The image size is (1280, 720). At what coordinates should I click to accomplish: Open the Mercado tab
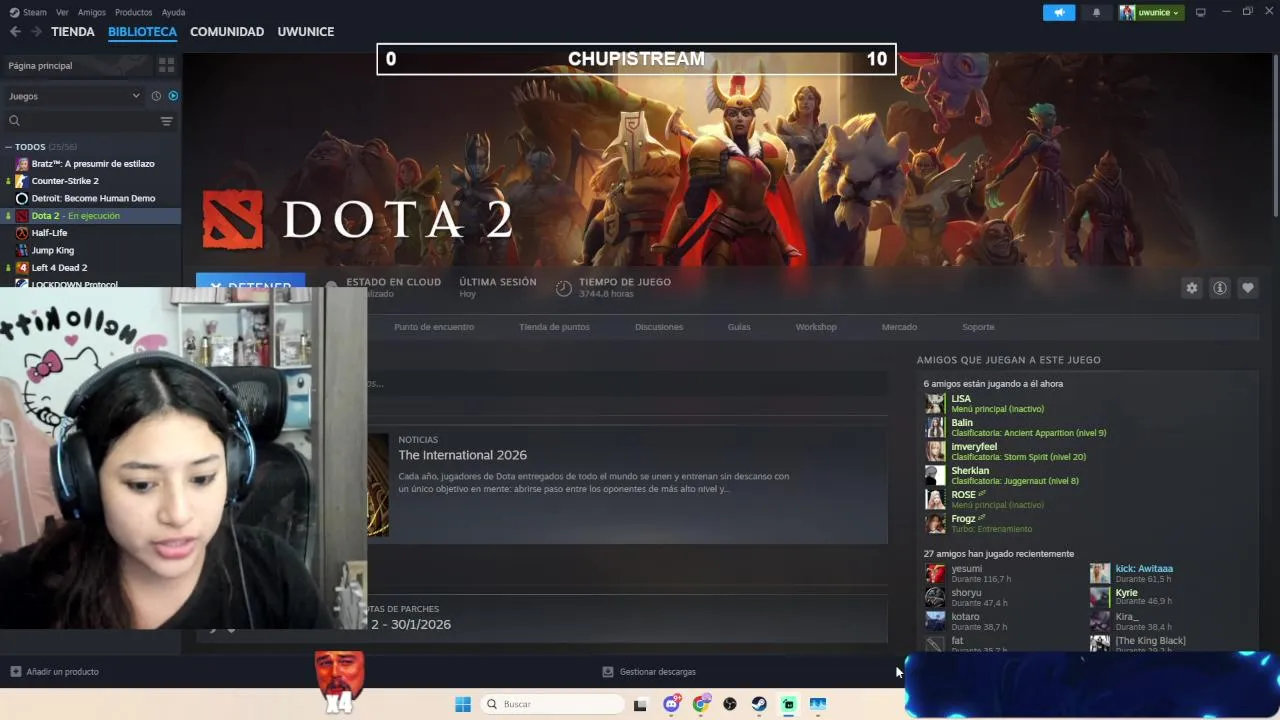coord(899,327)
